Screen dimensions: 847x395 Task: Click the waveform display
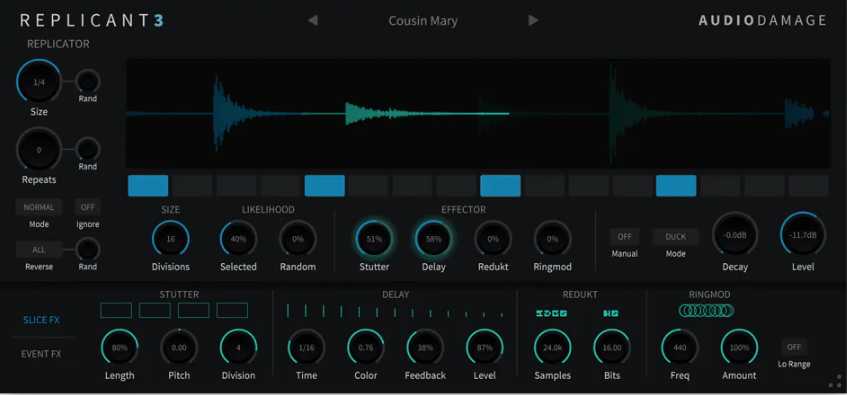pyautogui.click(x=478, y=113)
